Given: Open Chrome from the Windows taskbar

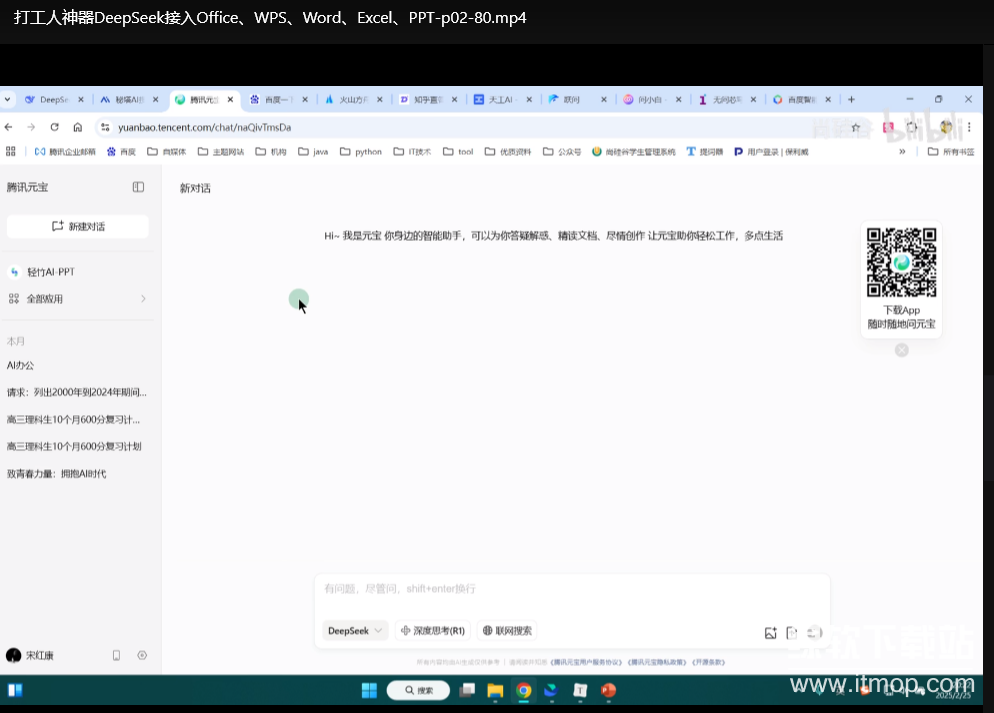Looking at the screenshot, I should [524, 690].
